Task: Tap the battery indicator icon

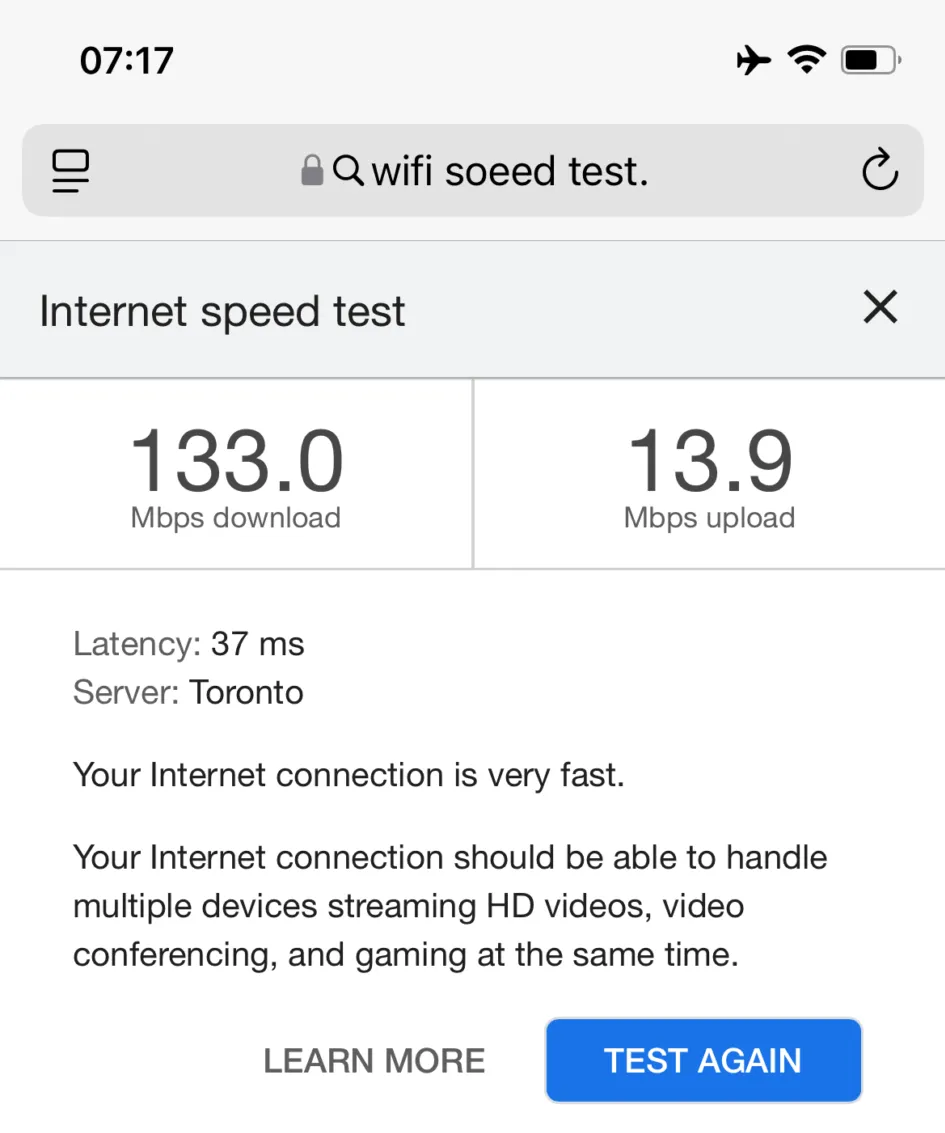Action: point(868,59)
